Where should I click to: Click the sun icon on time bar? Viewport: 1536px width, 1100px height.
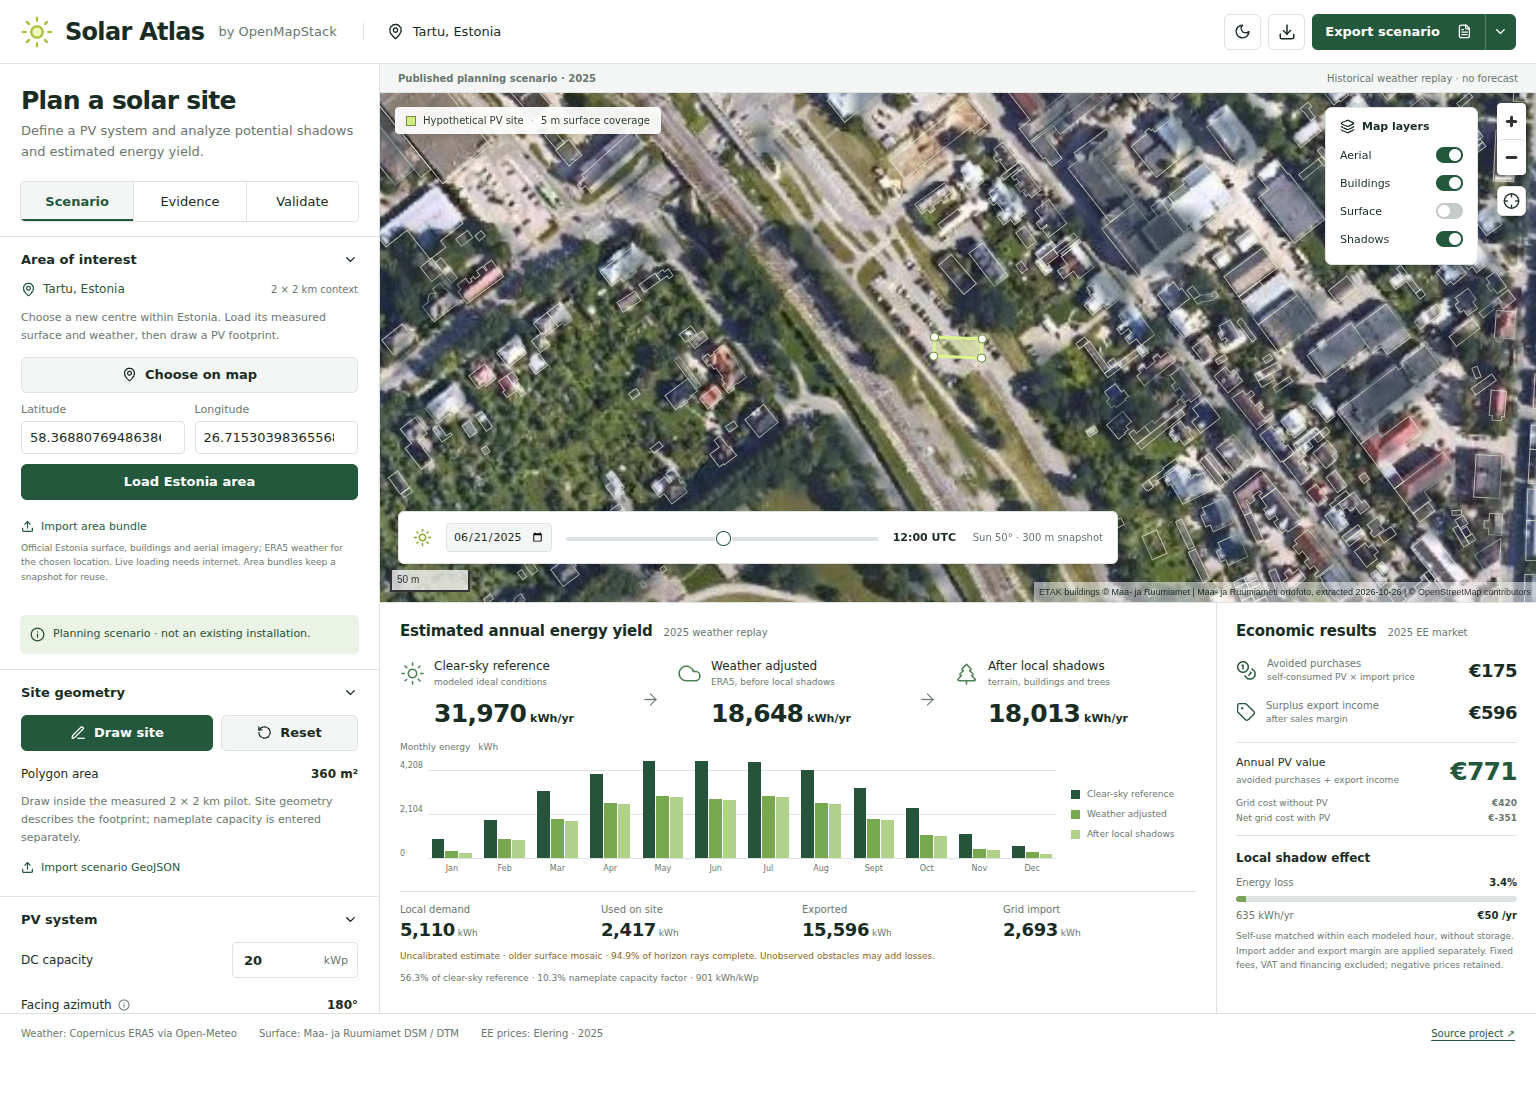pos(423,538)
